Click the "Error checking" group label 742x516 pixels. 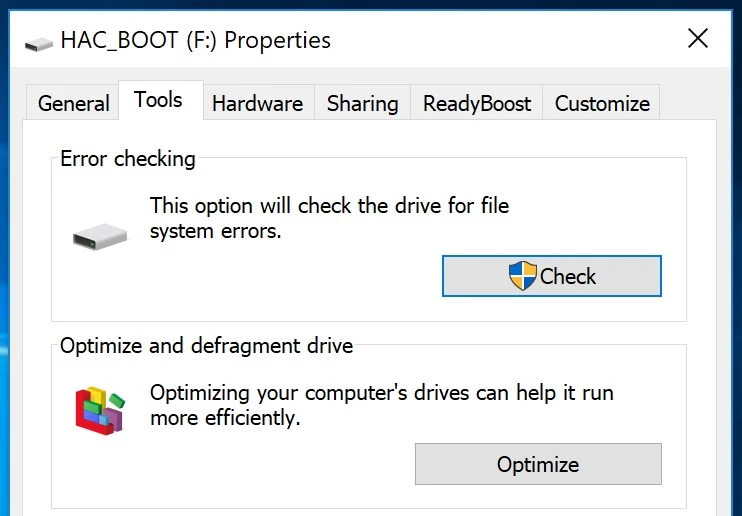pos(128,158)
